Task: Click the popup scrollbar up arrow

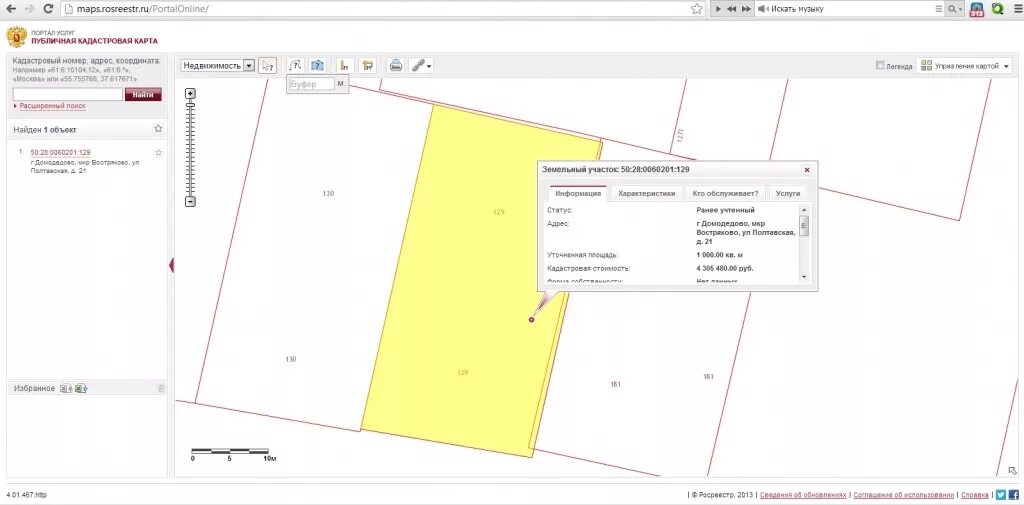Action: [x=804, y=210]
